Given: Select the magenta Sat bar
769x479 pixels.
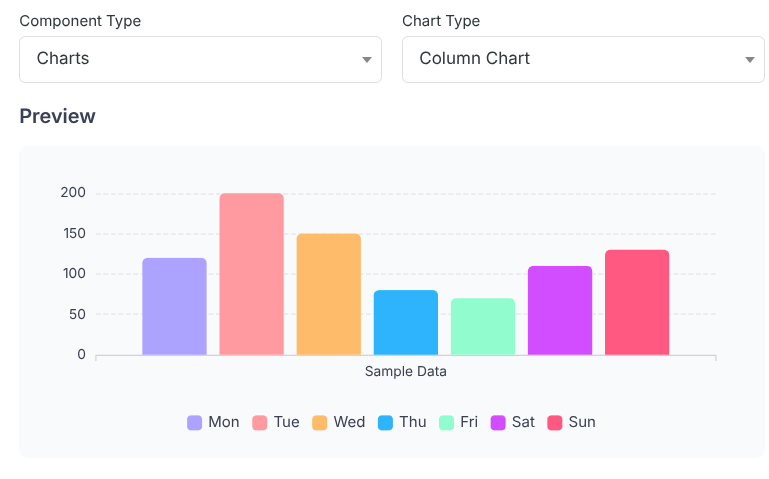Looking at the screenshot, I should click(x=560, y=310).
